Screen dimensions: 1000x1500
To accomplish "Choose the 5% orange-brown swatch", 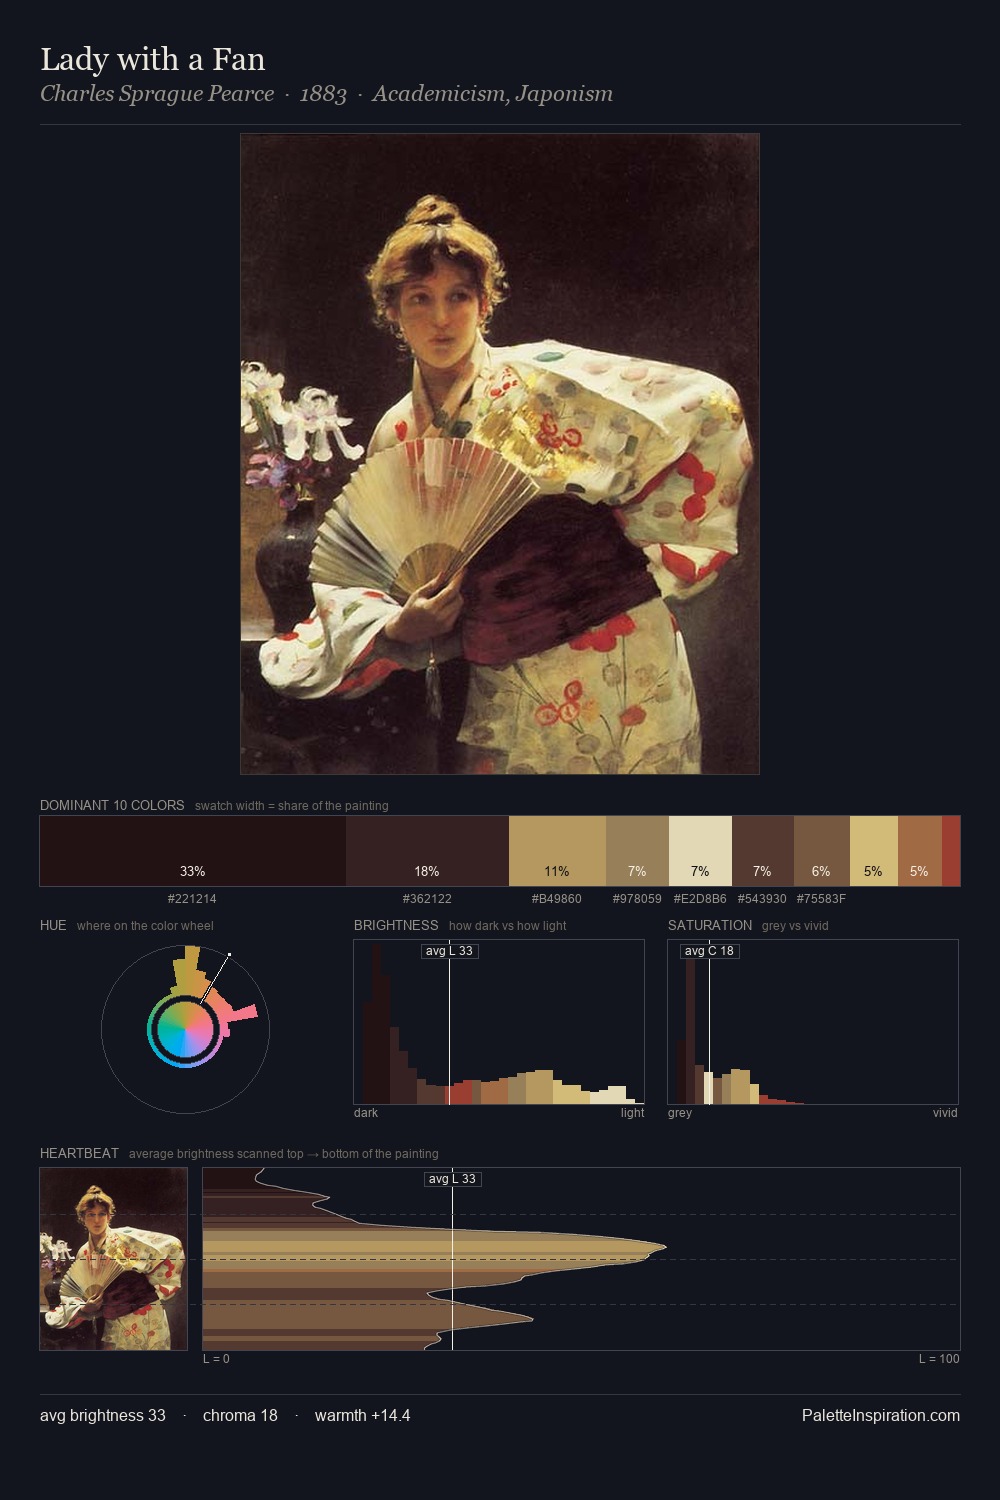I will click(x=920, y=851).
